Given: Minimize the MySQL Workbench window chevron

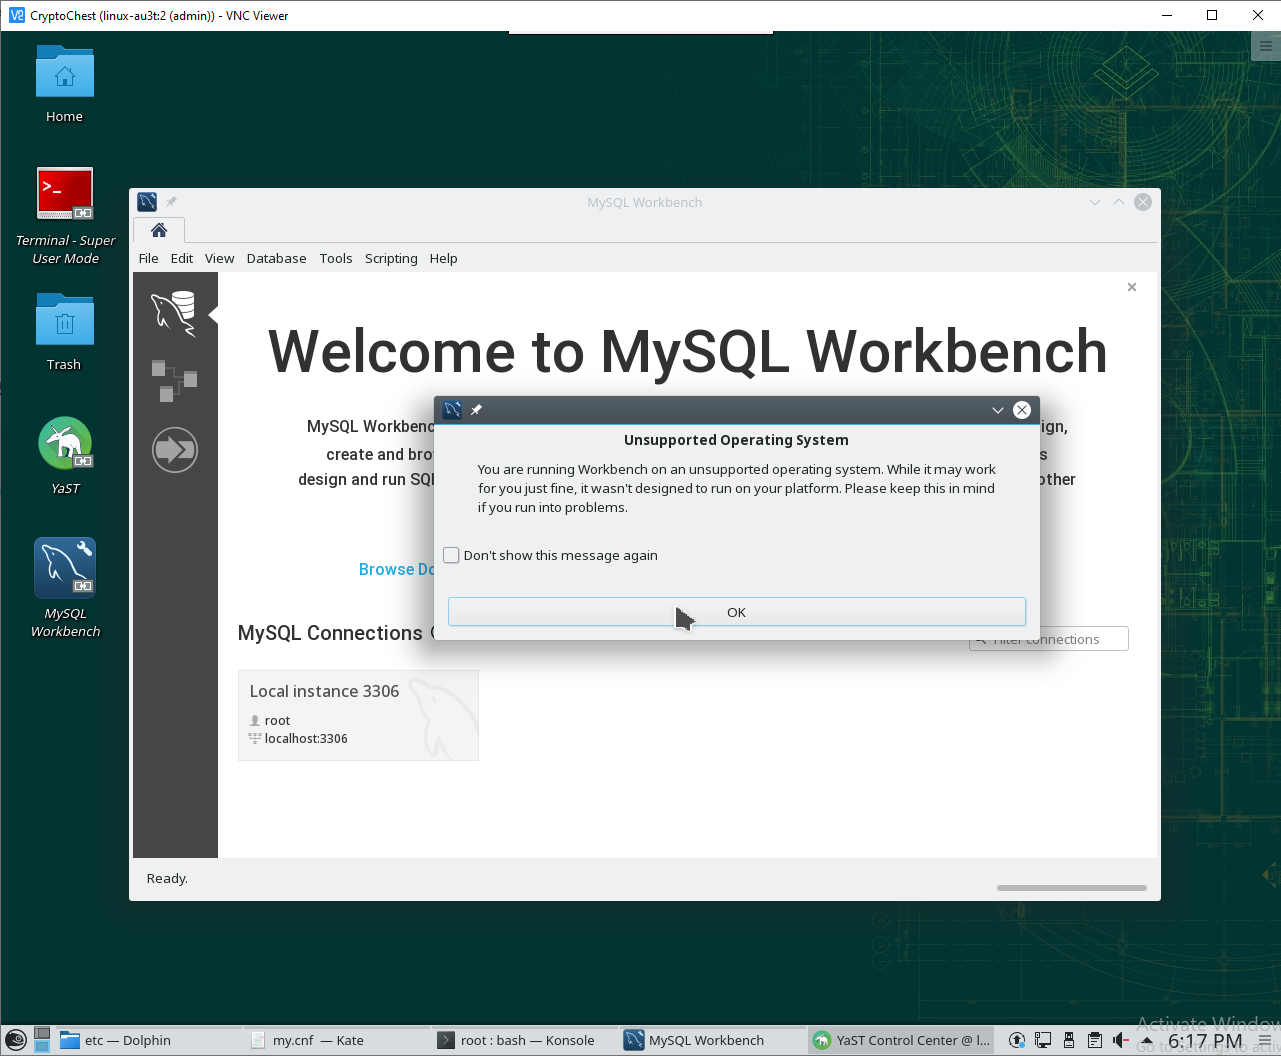Looking at the screenshot, I should 1095,202.
